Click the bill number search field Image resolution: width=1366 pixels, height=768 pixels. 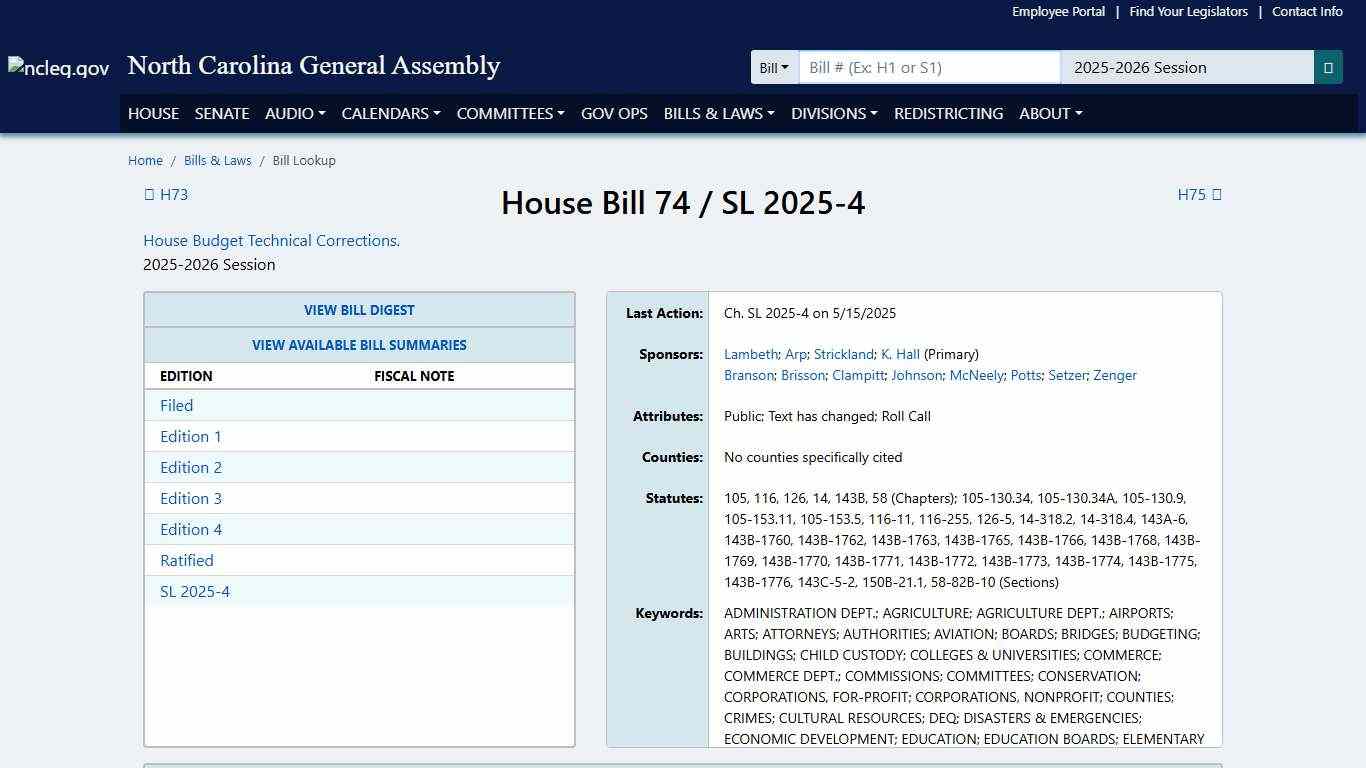point(928,67)
